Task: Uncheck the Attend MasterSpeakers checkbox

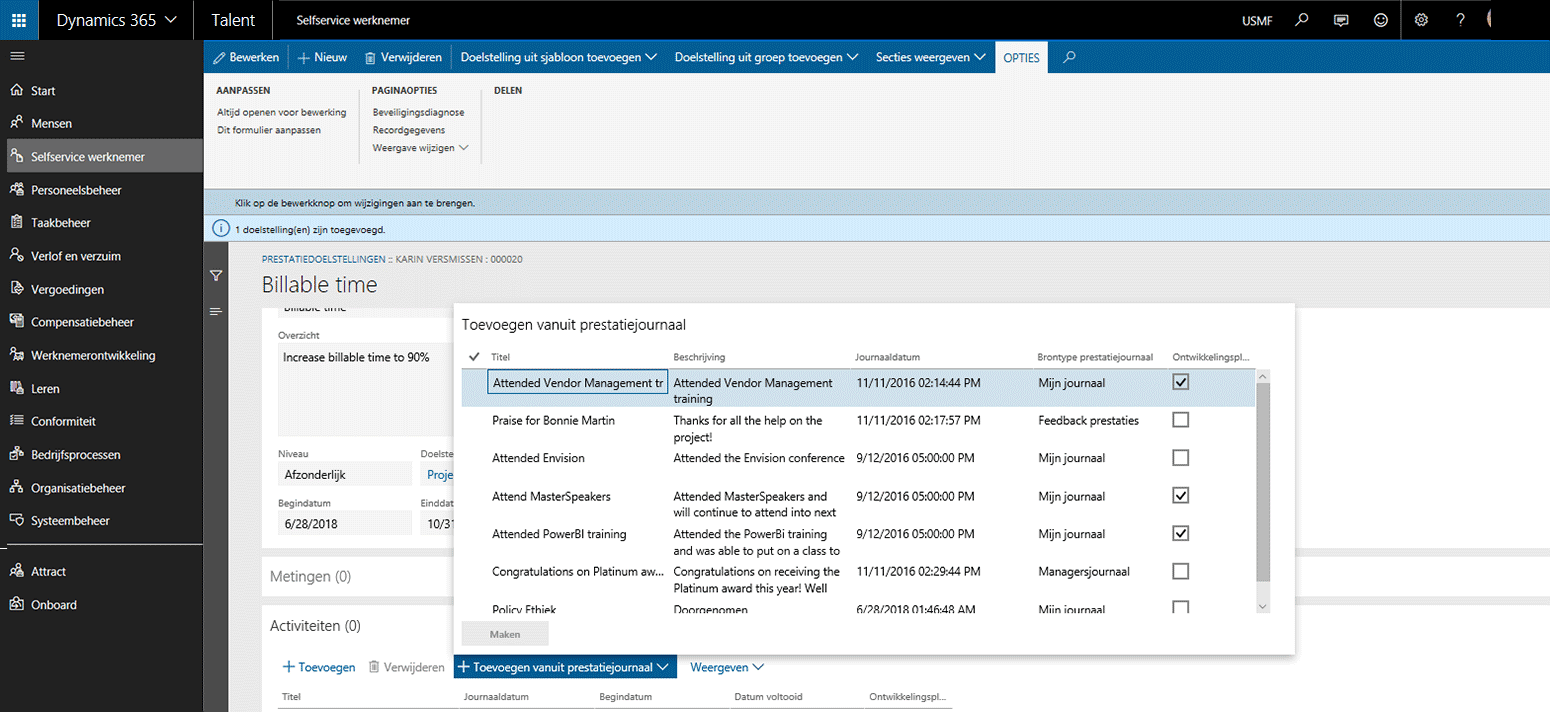Action: click(x=1181, y=496)
